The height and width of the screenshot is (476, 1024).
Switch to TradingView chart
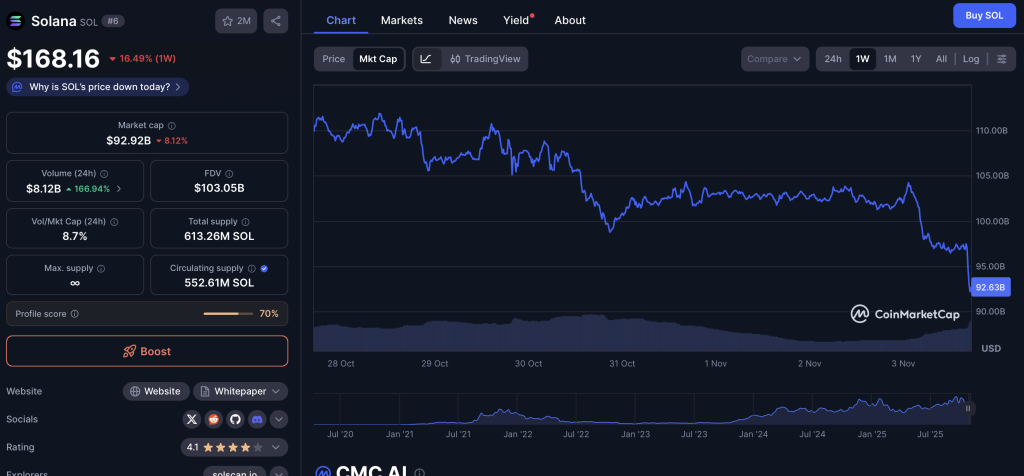[x=485, y=59]
